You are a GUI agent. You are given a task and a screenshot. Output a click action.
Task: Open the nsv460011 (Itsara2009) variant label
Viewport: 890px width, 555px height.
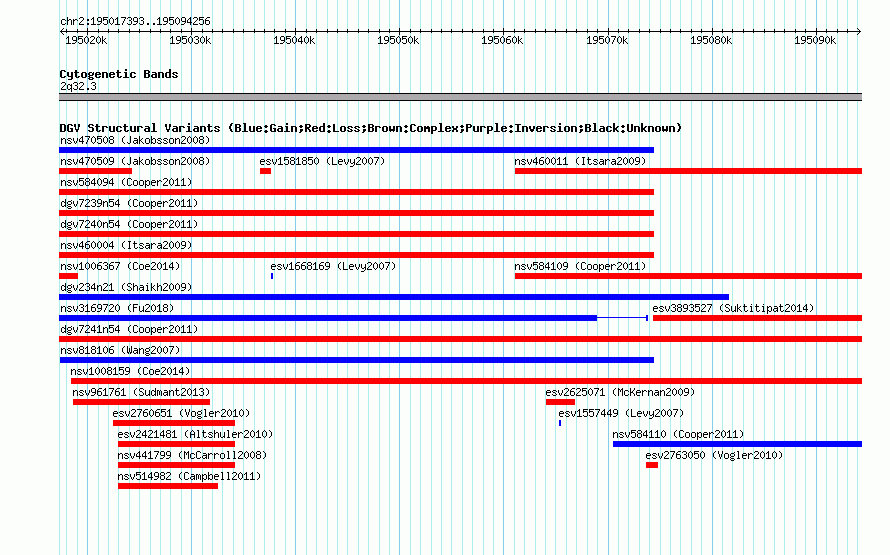(x=580, y=161)
